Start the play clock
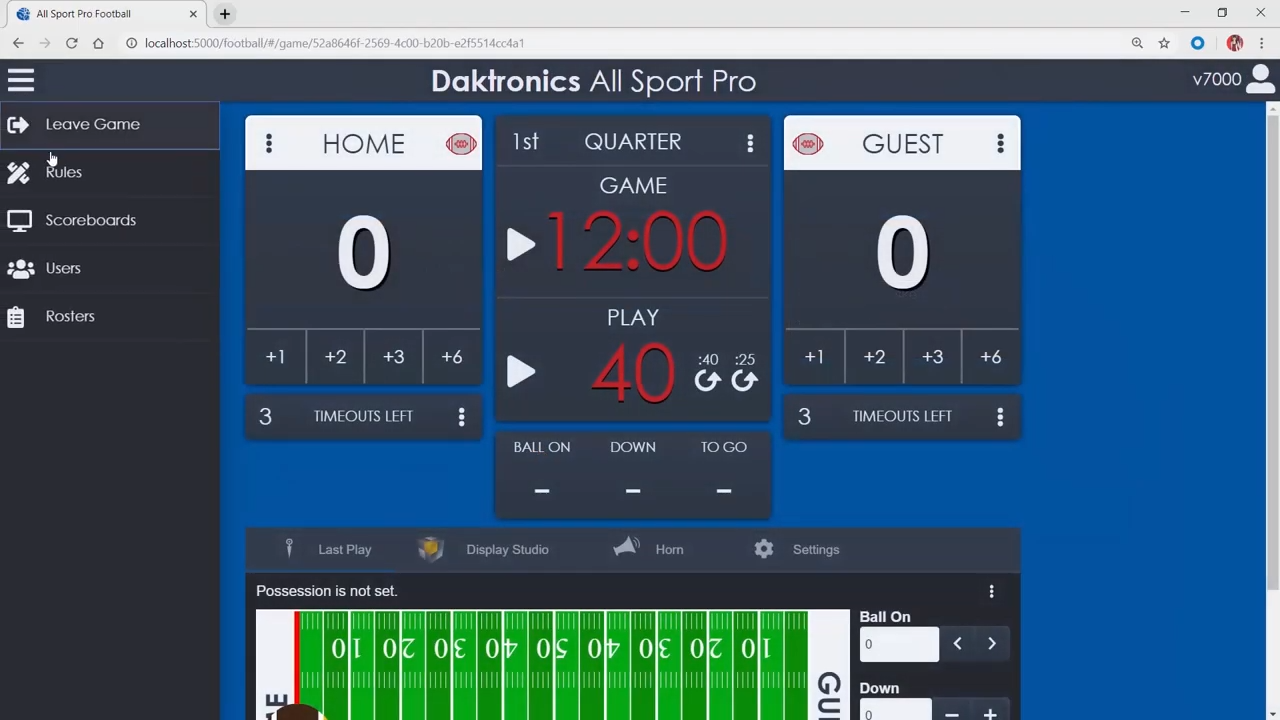Viewport: 1280px width, 720px height. click(521, 371)
